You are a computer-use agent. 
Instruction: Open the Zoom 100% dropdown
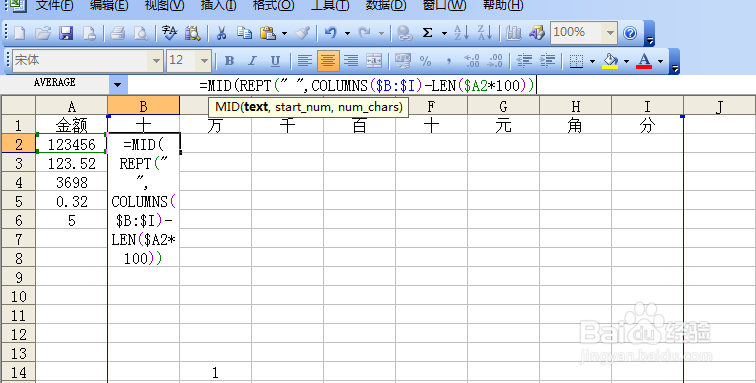click(x=610, y=33)
